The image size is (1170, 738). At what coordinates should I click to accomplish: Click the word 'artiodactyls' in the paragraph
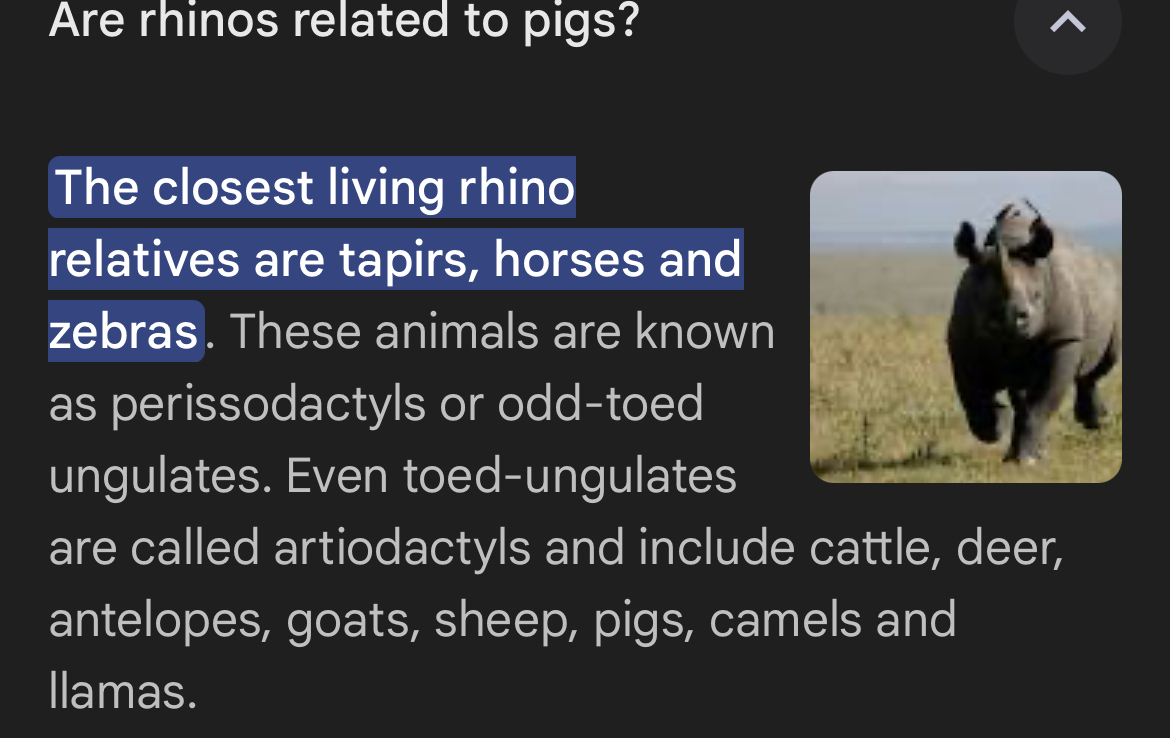pyautogui.click(x=402, y=548)
